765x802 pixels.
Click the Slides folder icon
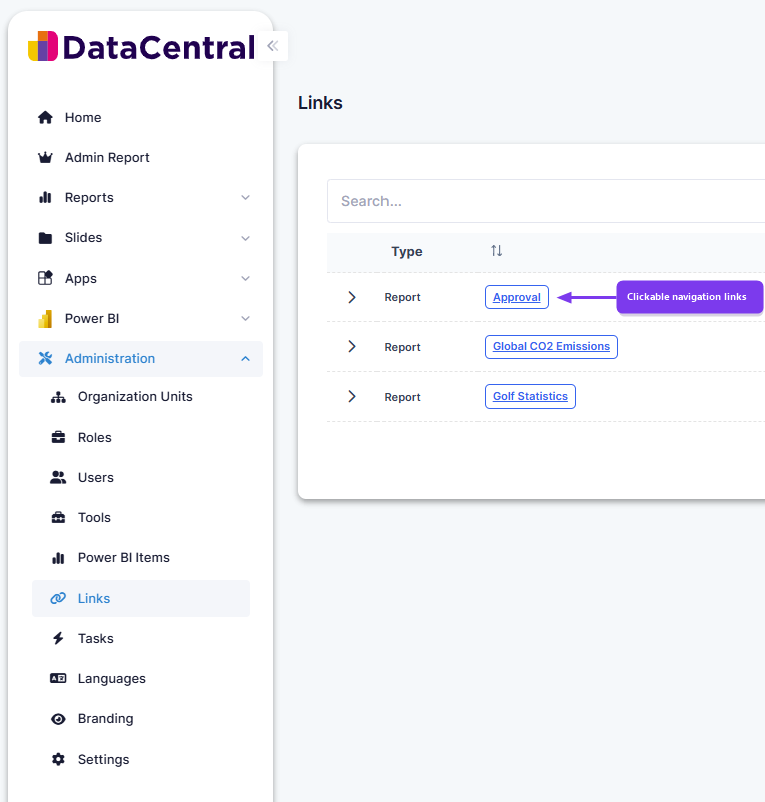click(x=45, y=238)
